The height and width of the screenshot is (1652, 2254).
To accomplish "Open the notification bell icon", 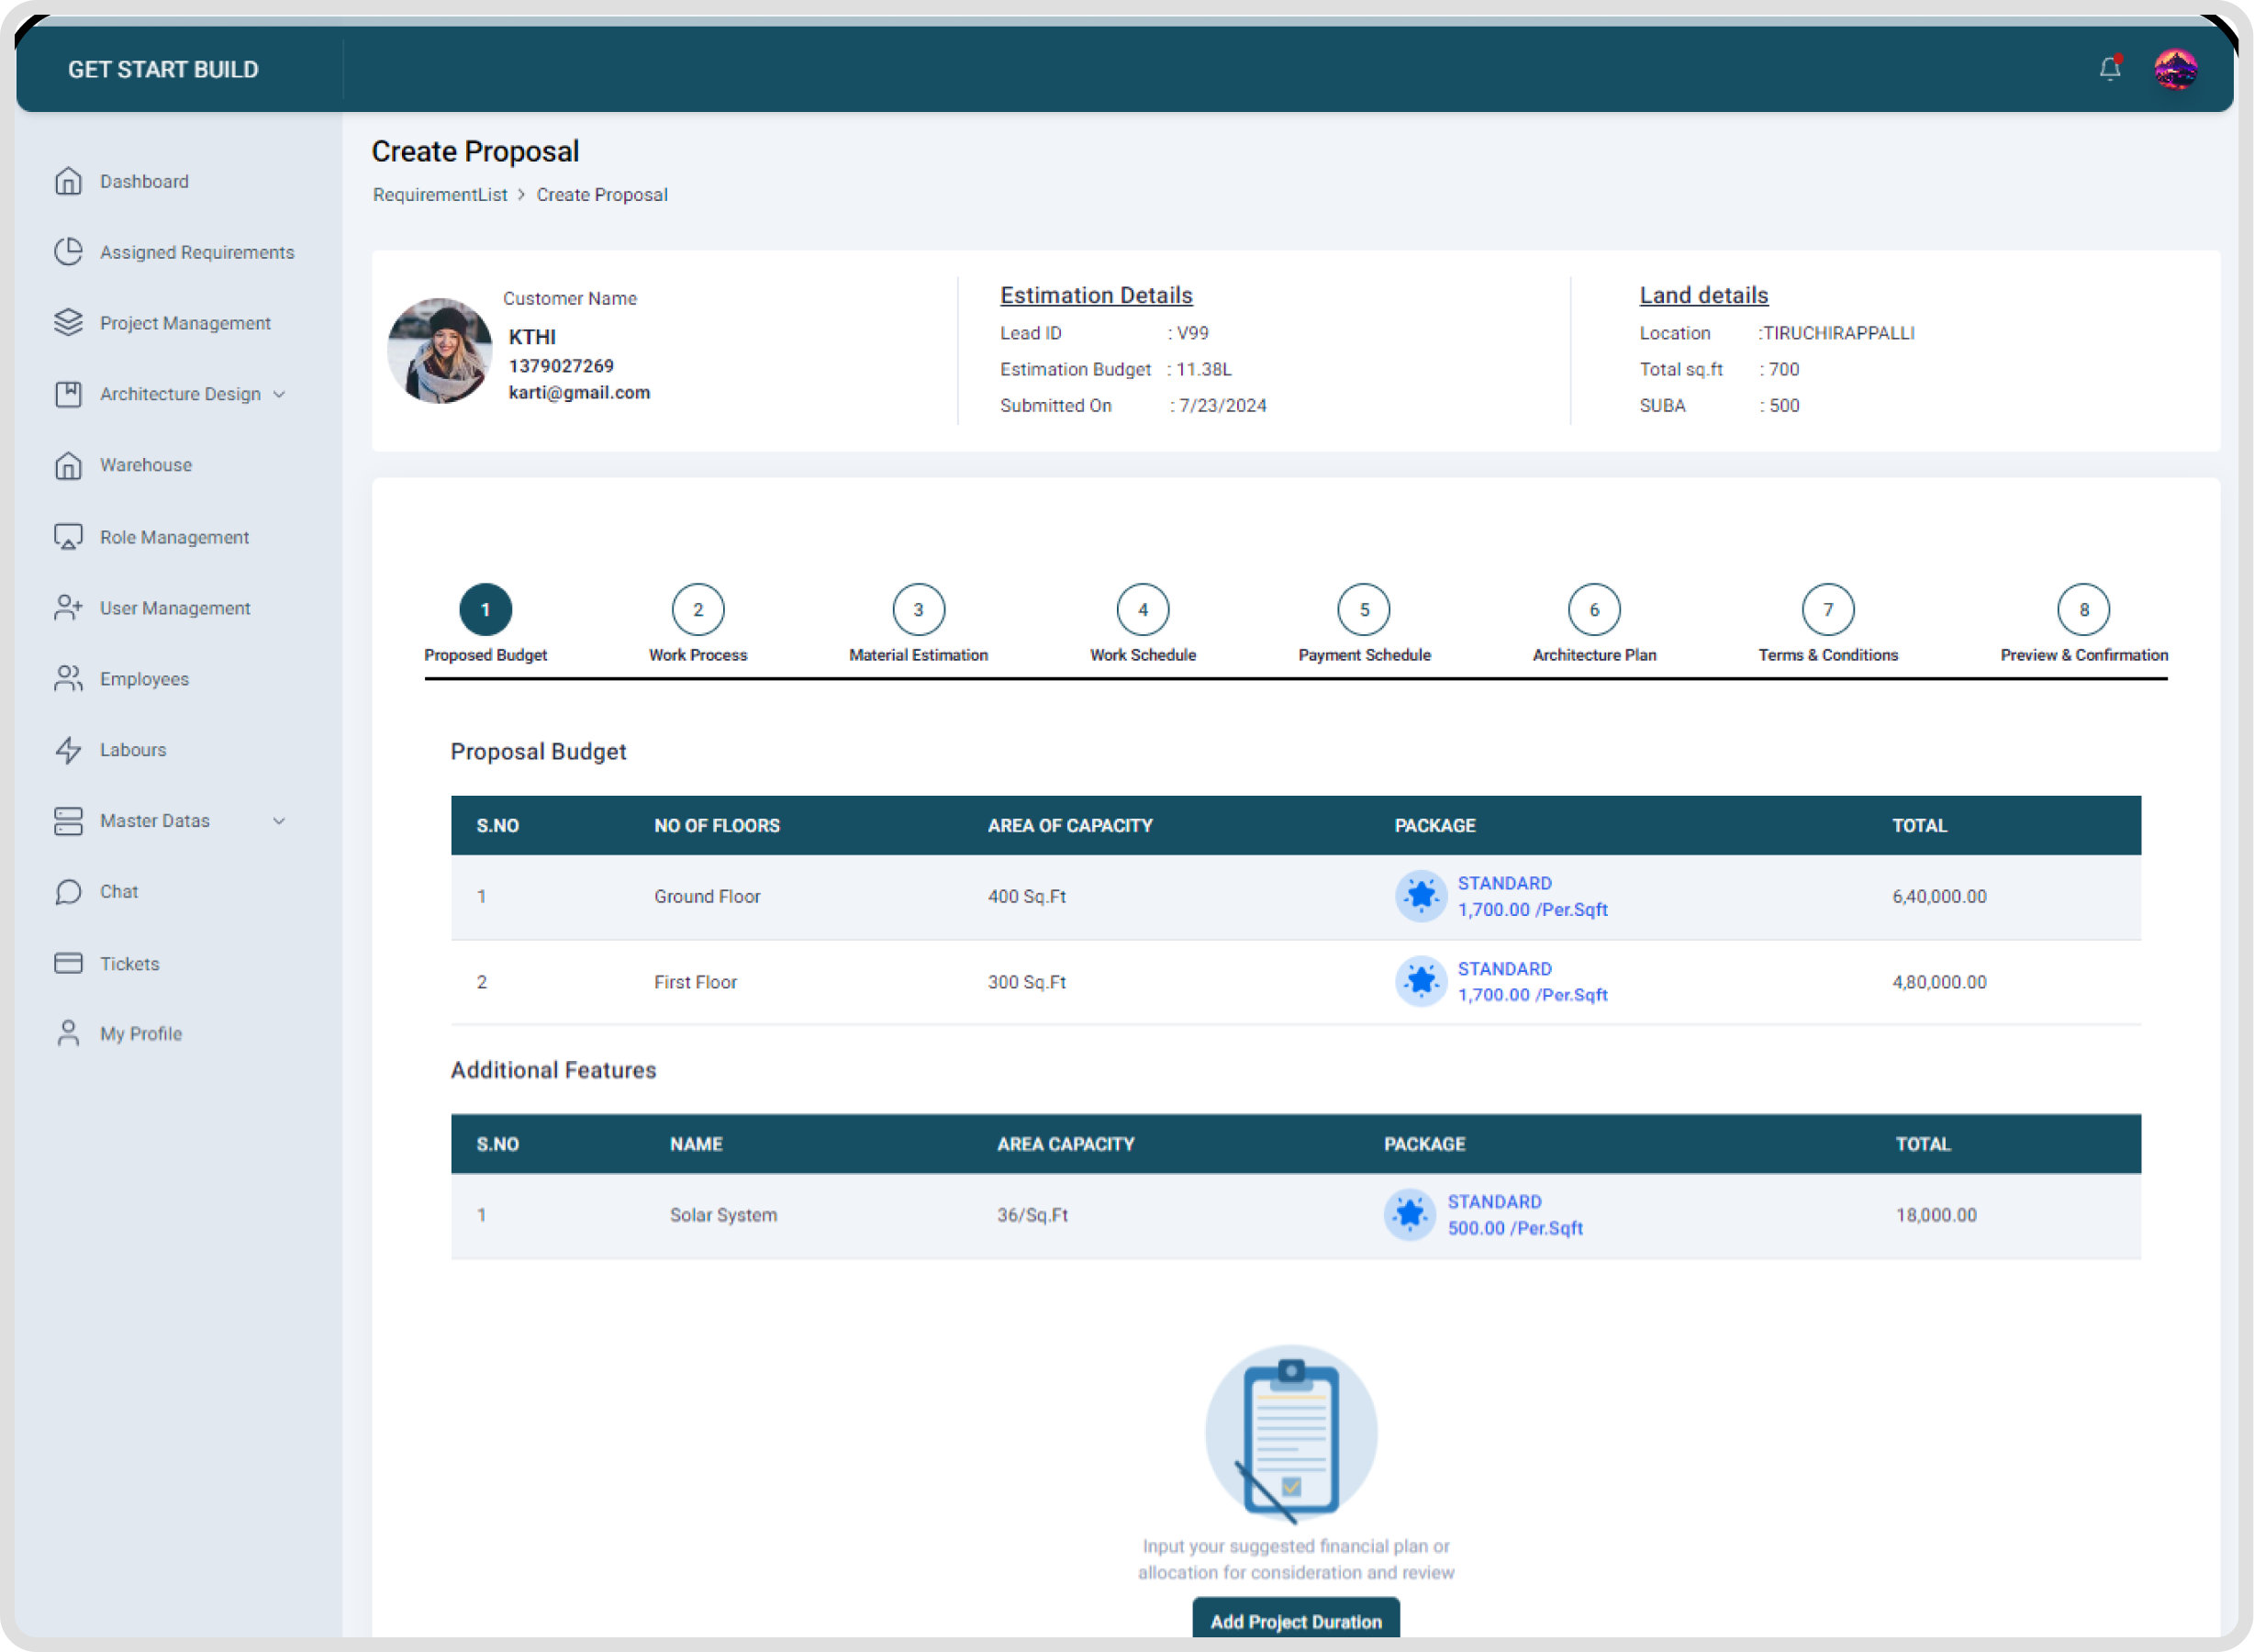I will point(2109,69).
